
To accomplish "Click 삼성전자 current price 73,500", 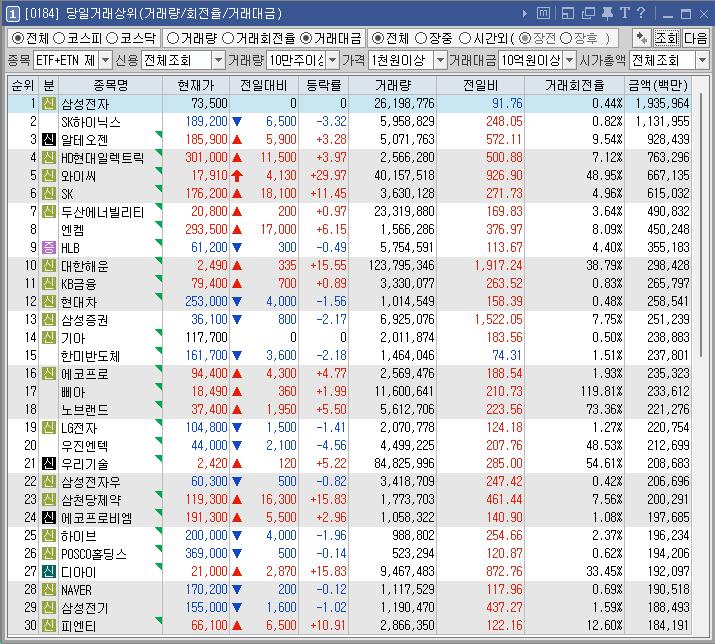I will pos(209,104).
